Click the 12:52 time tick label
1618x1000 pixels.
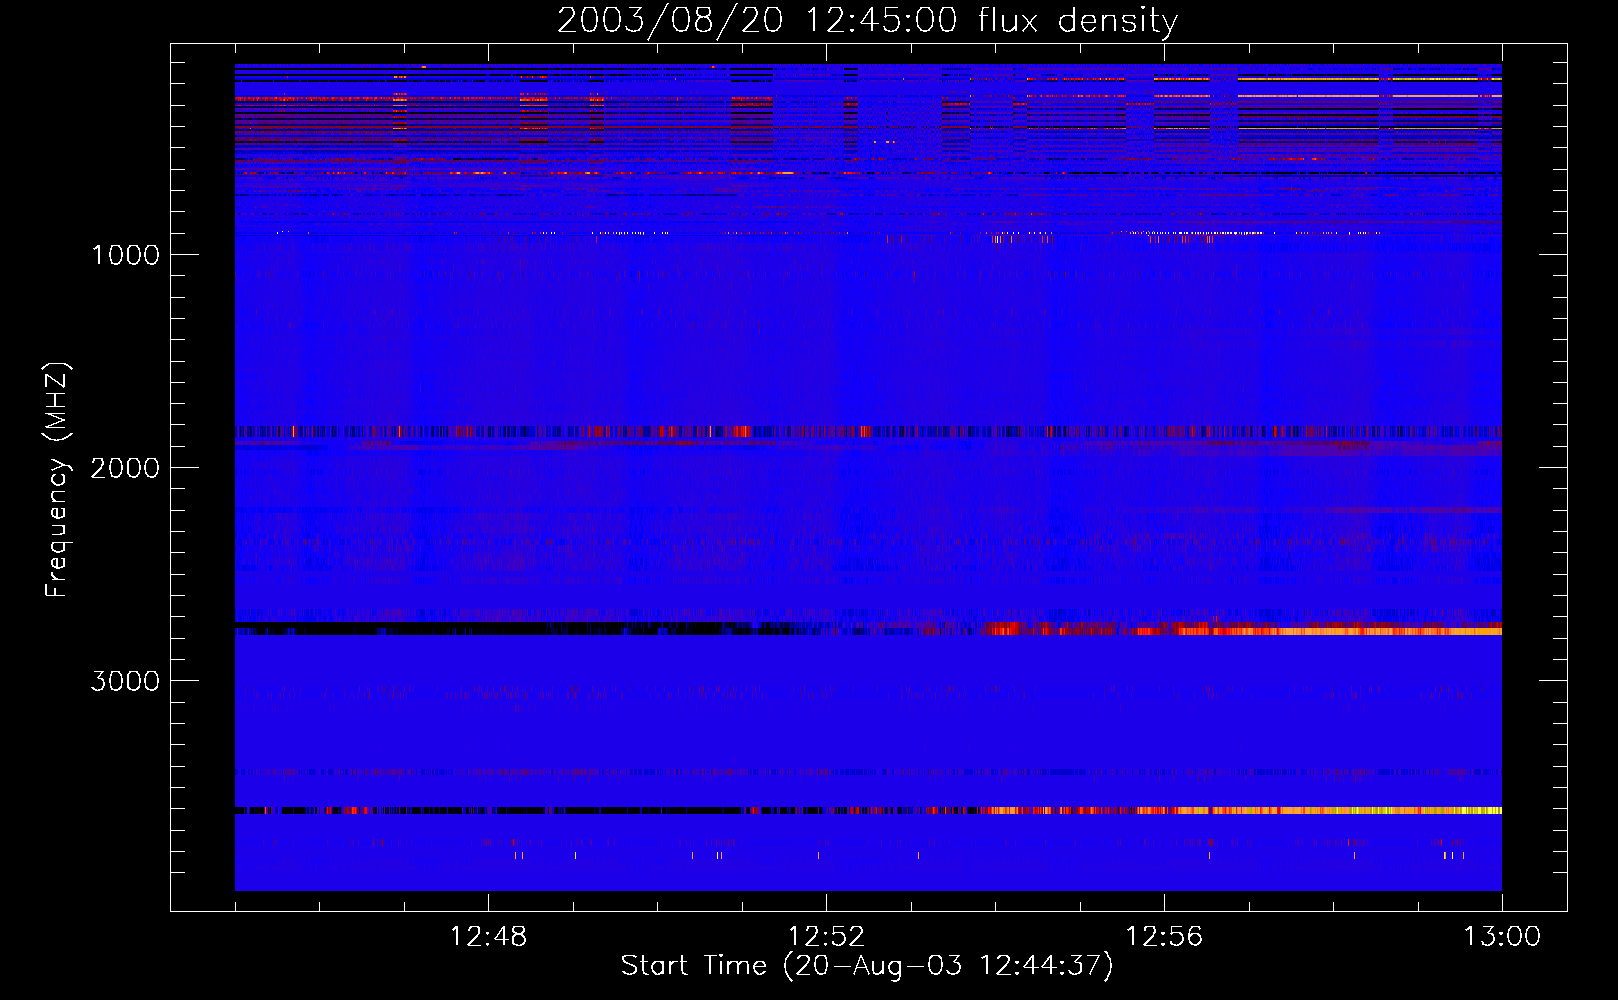(826, 937)
